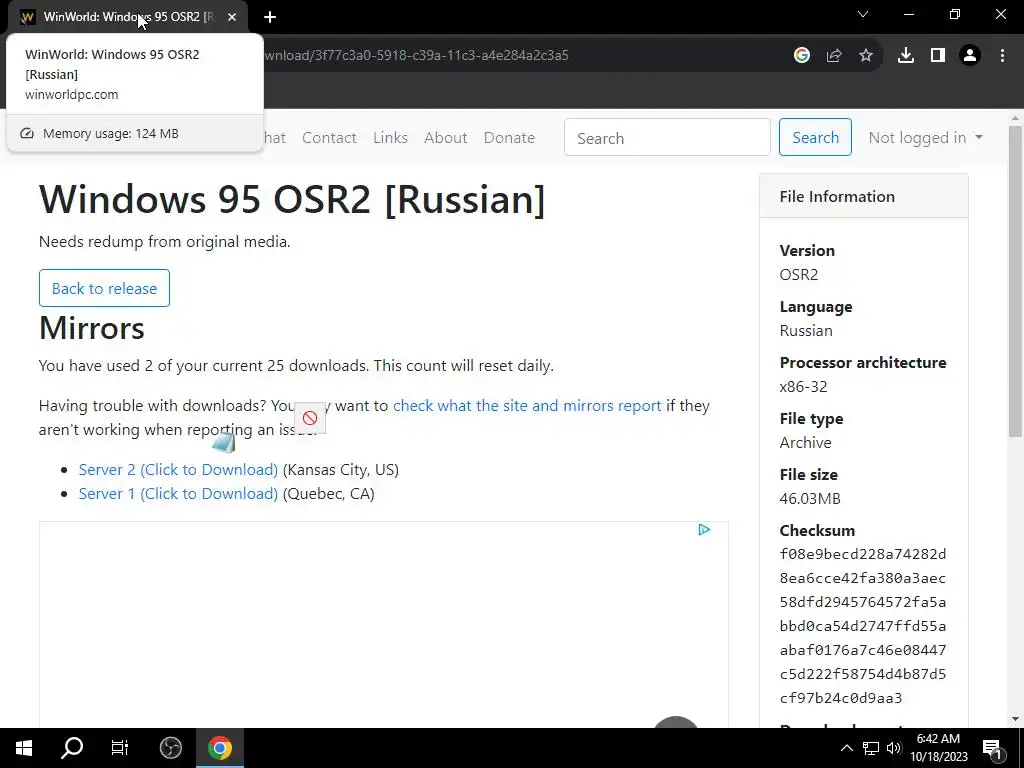This screenshot has width=1024, height=768.
Task: Click the WinWorld favicon in the browser tab
Action: coord(27,17)
